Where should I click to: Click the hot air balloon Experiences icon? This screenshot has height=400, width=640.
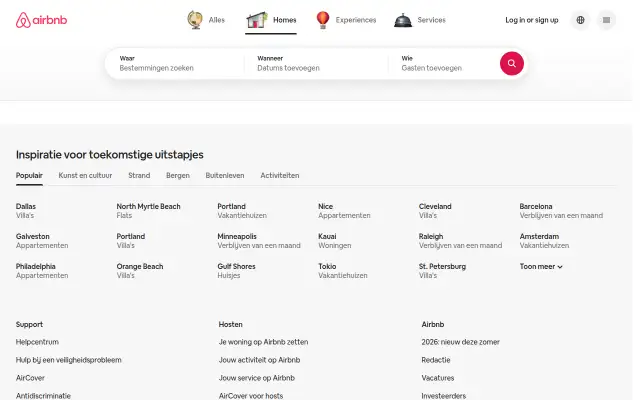(x=322, y=20)
